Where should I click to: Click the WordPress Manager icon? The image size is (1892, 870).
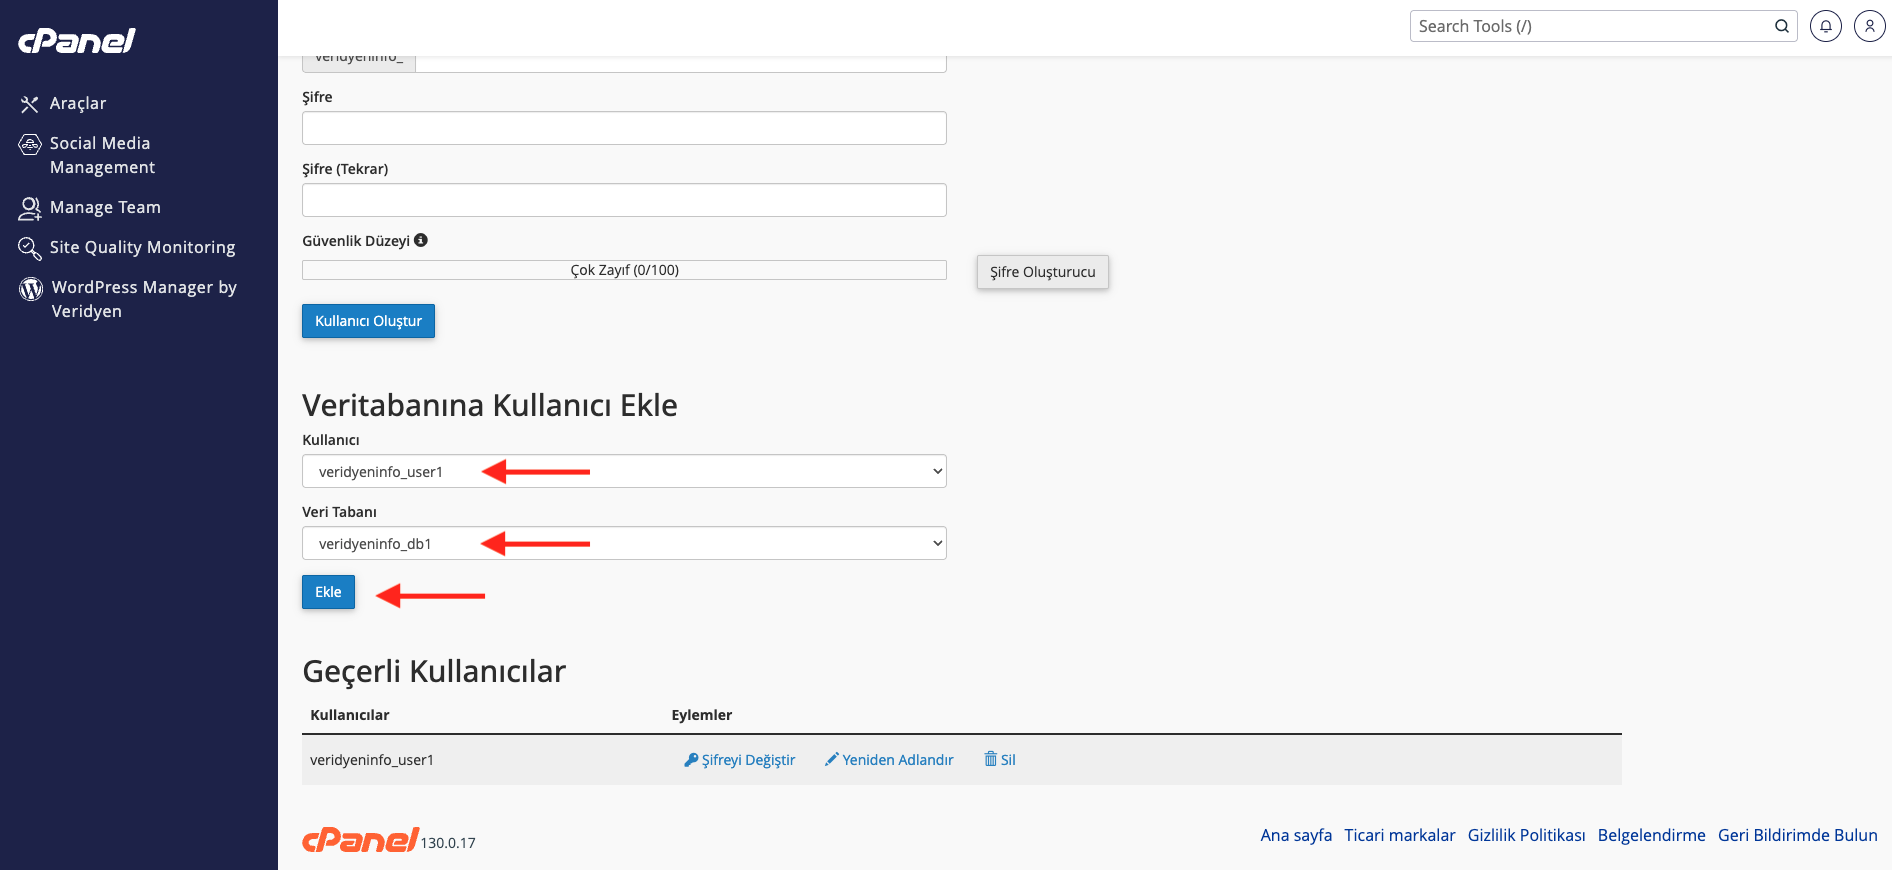coord(31,289)
